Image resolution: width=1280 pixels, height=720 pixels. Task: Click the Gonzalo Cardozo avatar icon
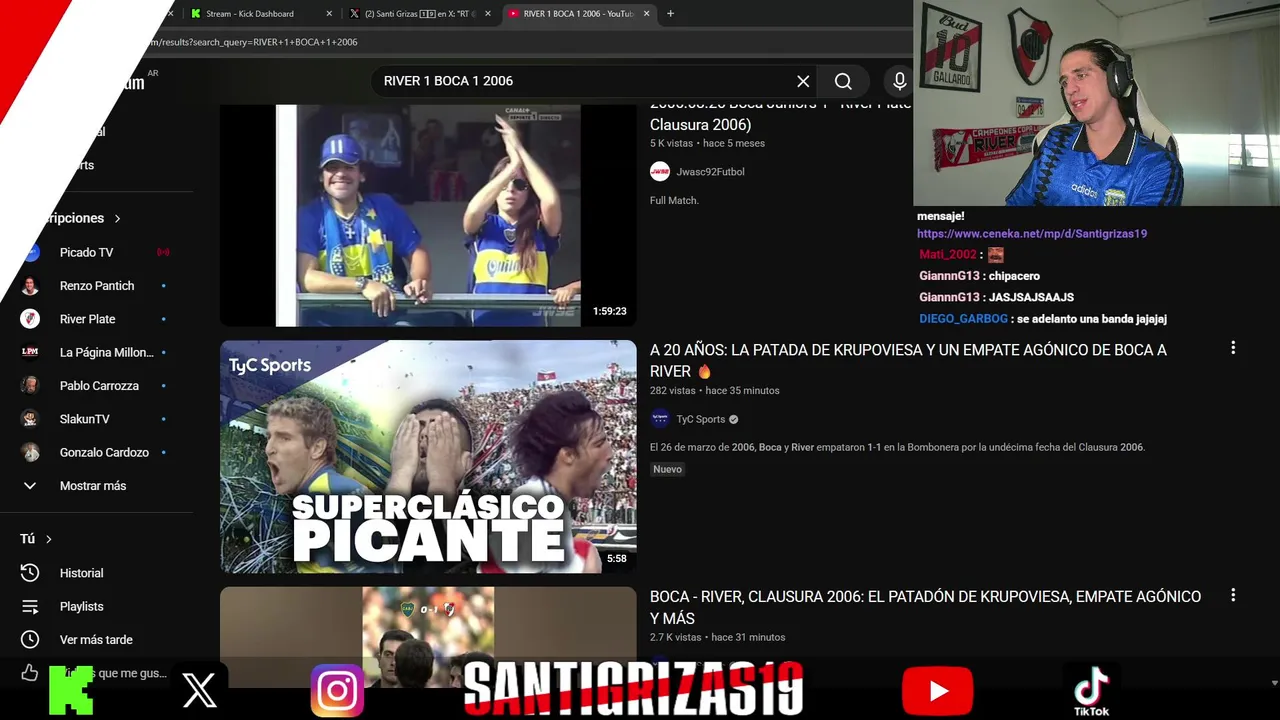pyautogui.click(x=30, y=452)
